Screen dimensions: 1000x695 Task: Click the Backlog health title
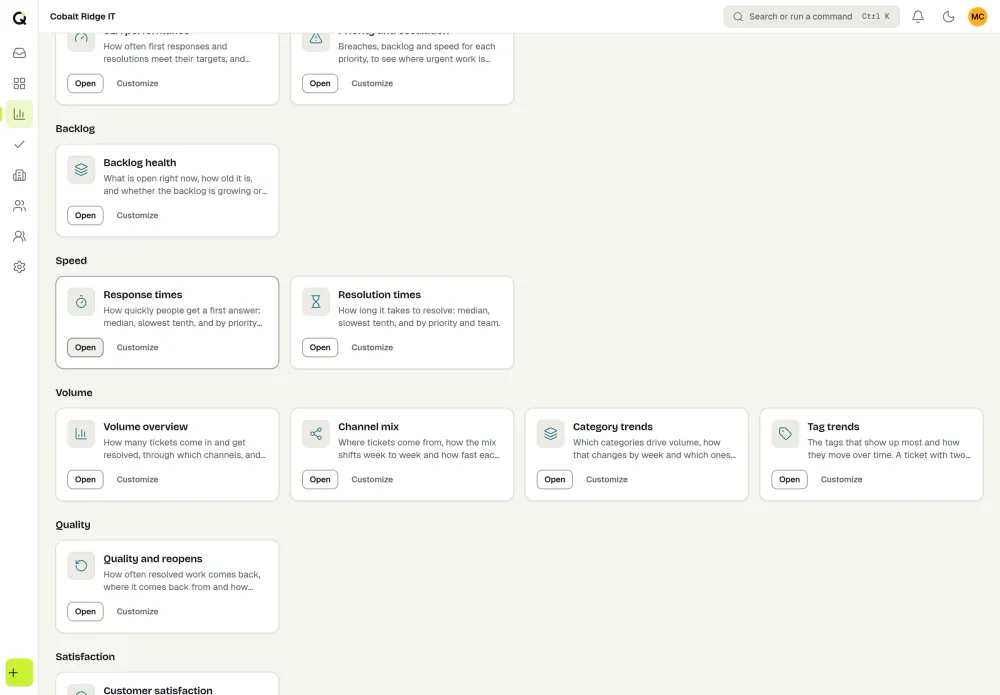click(140, 163)
